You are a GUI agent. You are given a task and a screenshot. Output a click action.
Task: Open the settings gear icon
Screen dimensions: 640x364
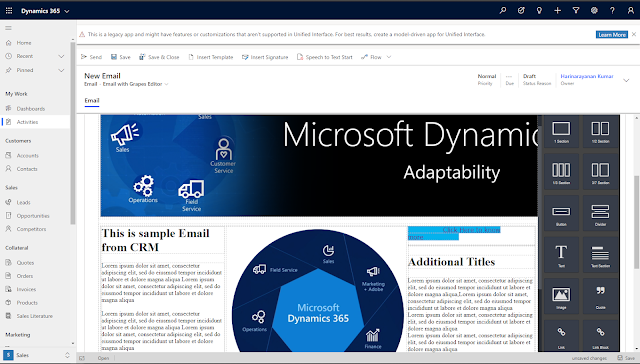point(594,11)
